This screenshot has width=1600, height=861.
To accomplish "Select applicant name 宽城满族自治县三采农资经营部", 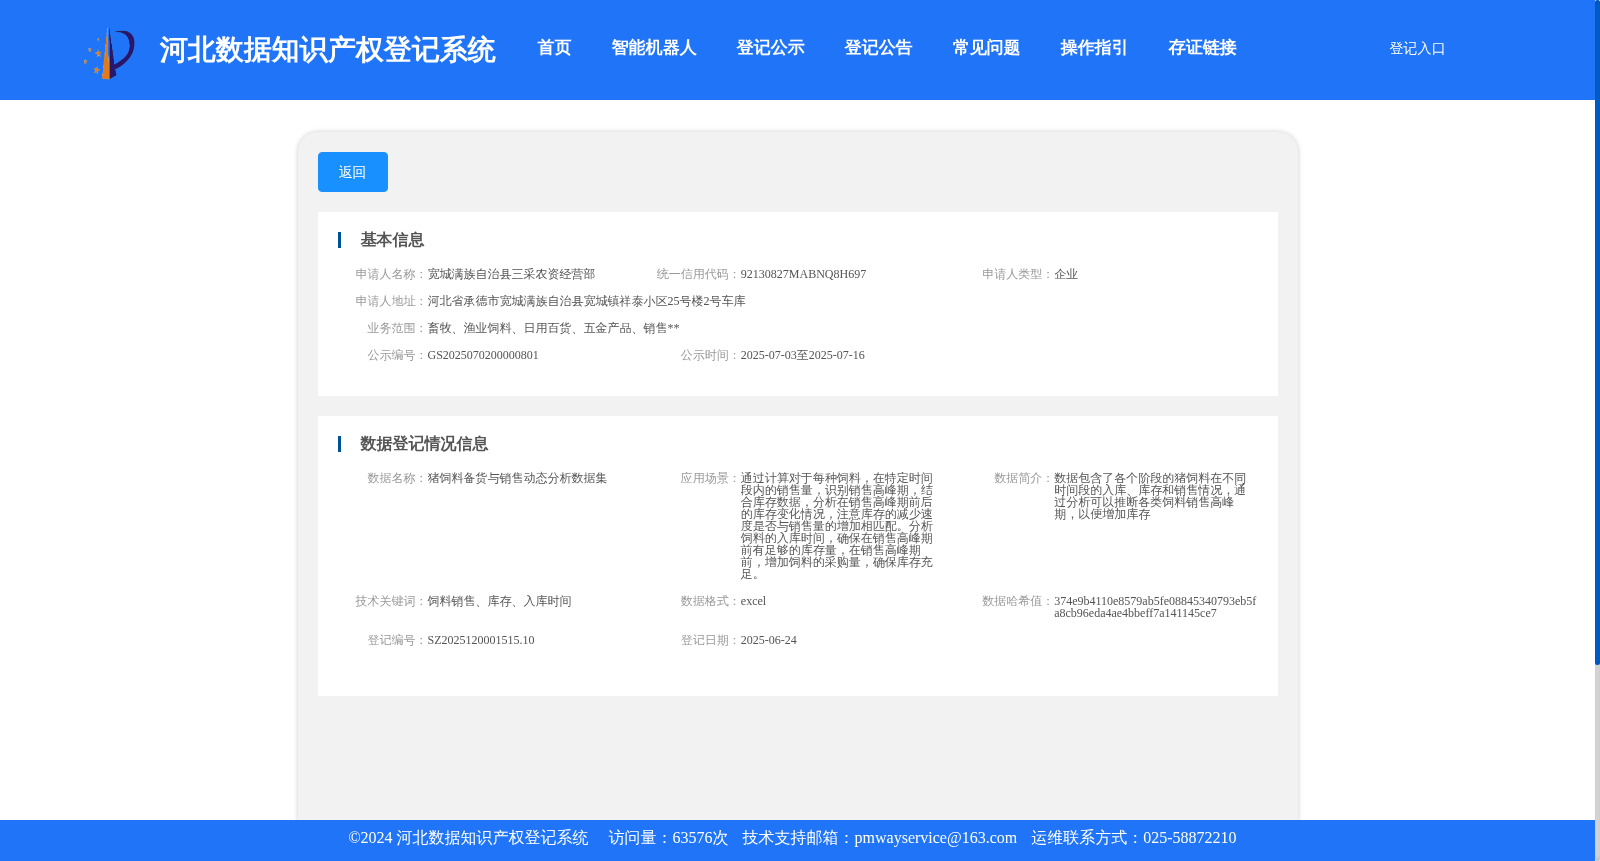I will (x=511, y=274).
